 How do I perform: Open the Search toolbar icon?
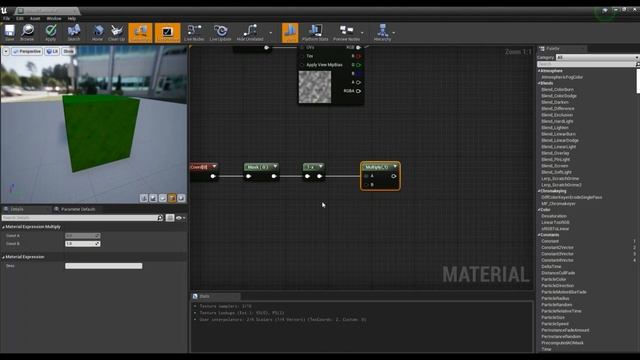point(74,32)
